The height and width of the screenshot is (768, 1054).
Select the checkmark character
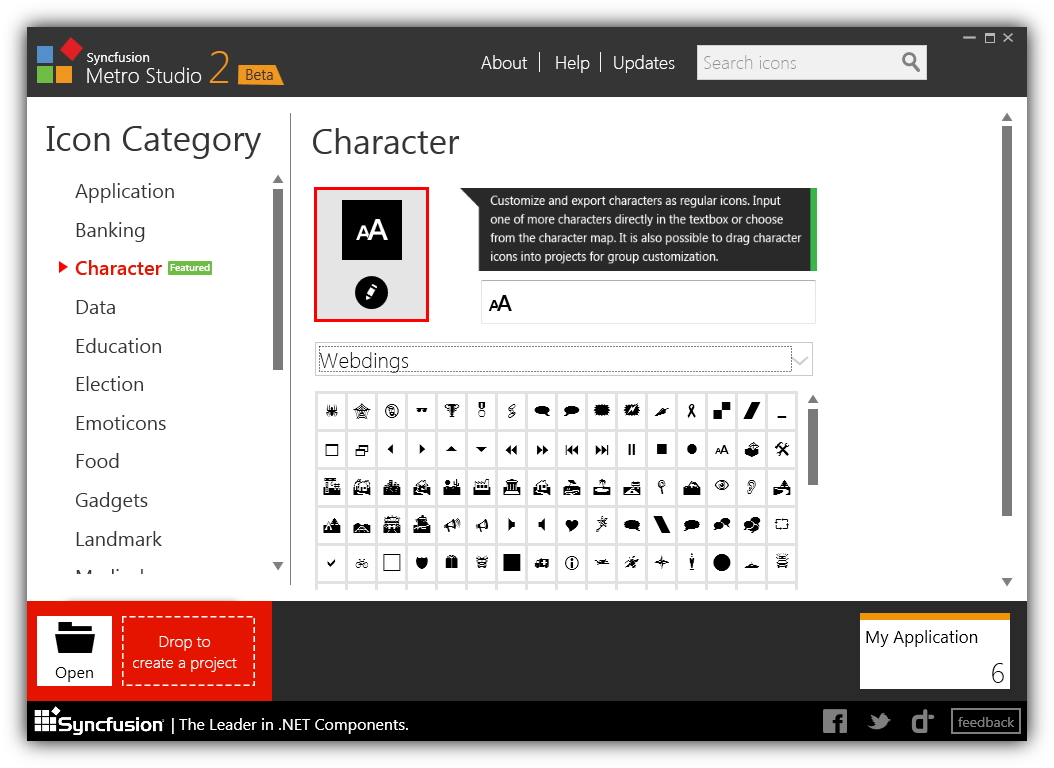pos(331,563)
